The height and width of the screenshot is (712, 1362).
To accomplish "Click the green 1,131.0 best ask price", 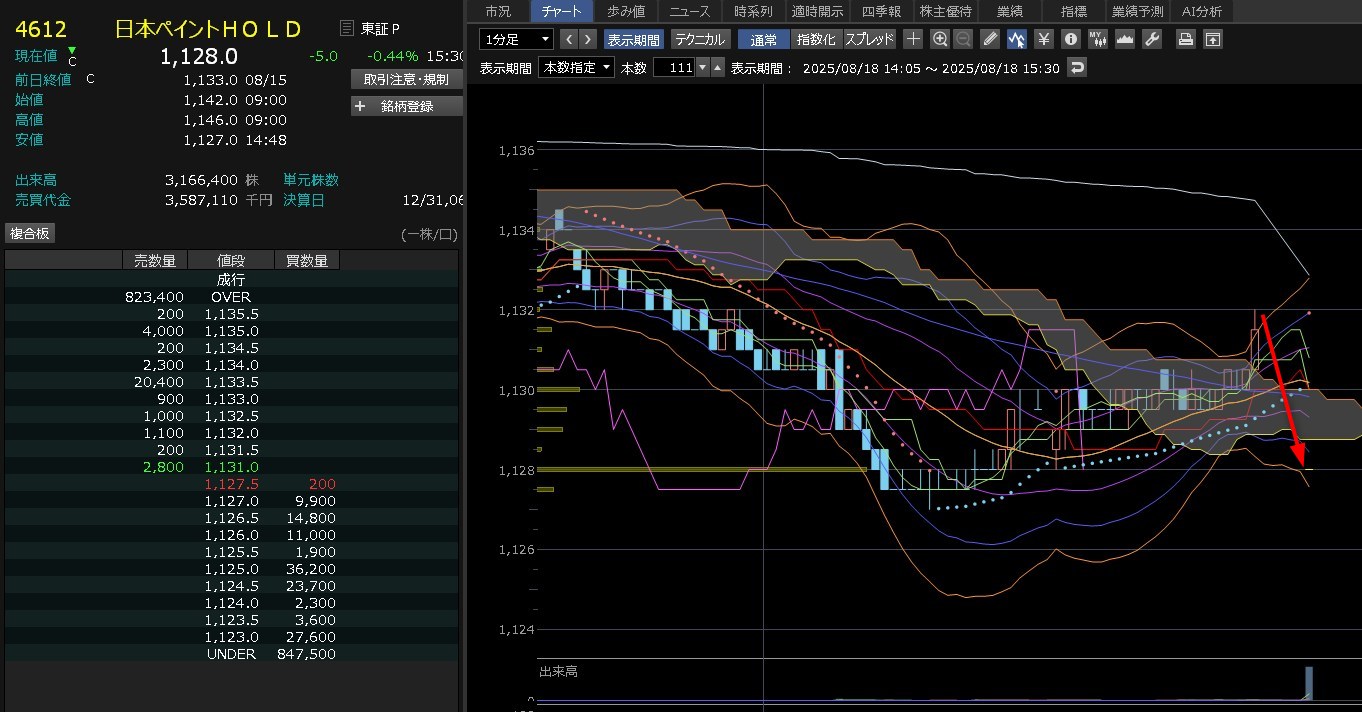I will click(232, 467).
